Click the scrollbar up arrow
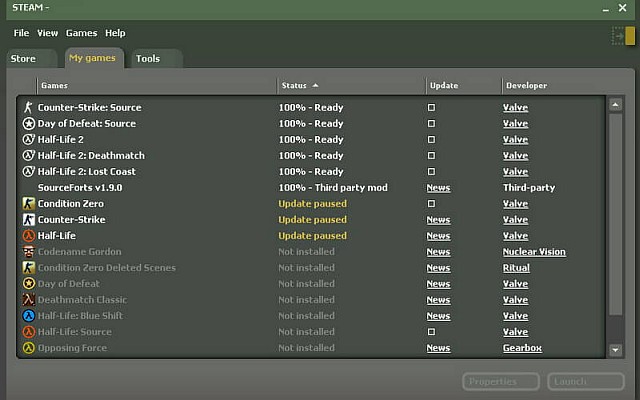 pos(615,104)
